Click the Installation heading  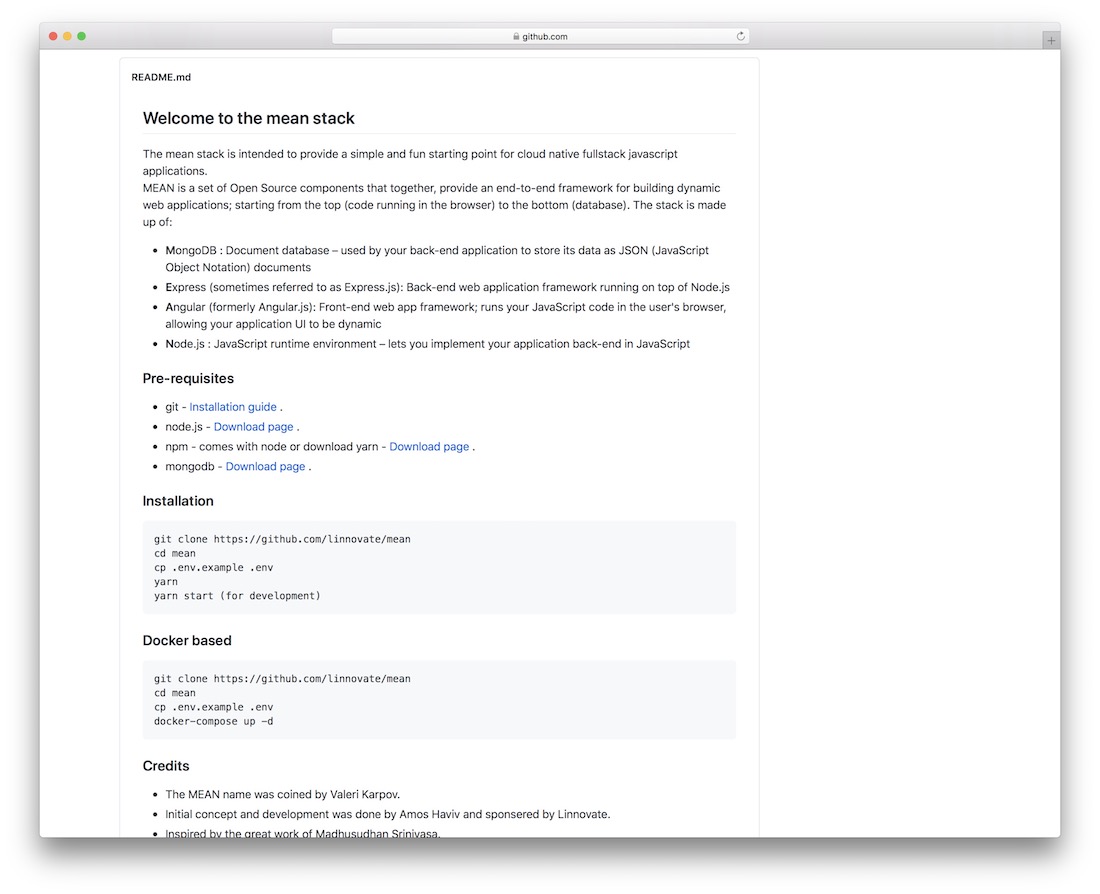tap(178, 501)
